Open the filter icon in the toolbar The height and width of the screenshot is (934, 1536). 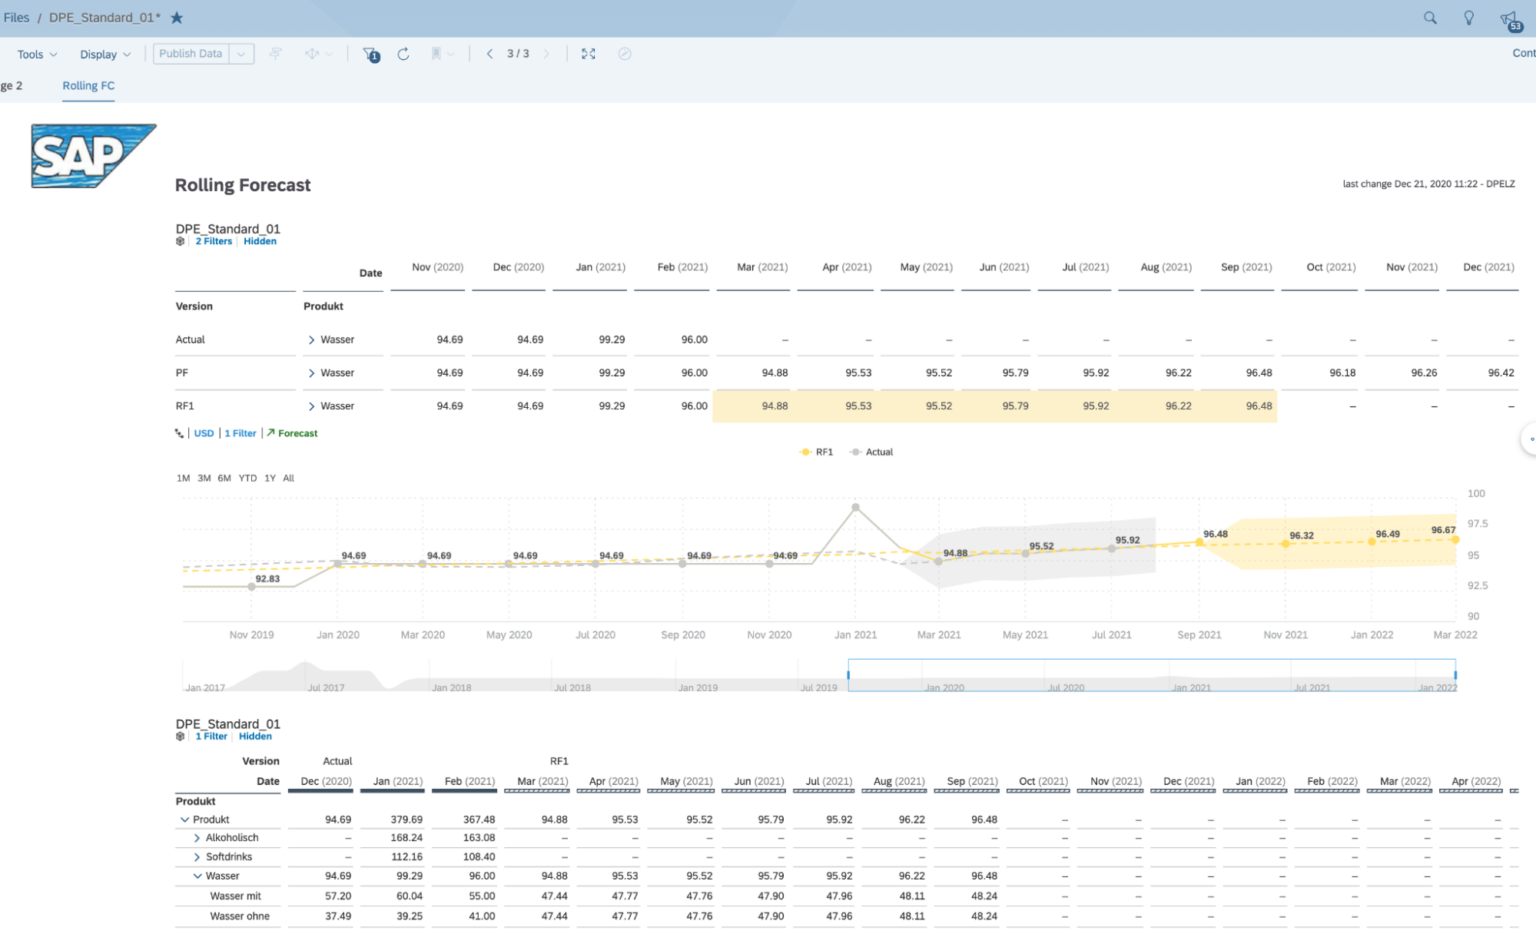pos(371,55)
